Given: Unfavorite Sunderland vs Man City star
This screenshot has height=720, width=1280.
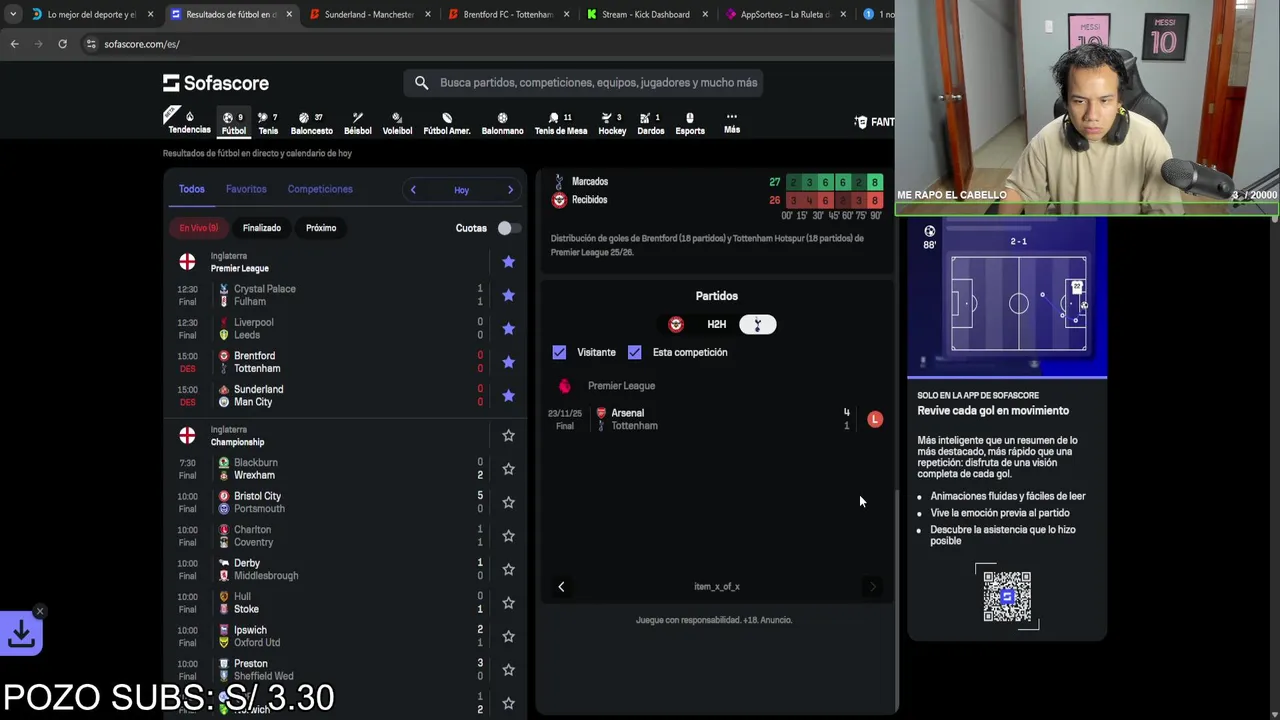Looking at the screenshot, I should [x=508, y=396].
